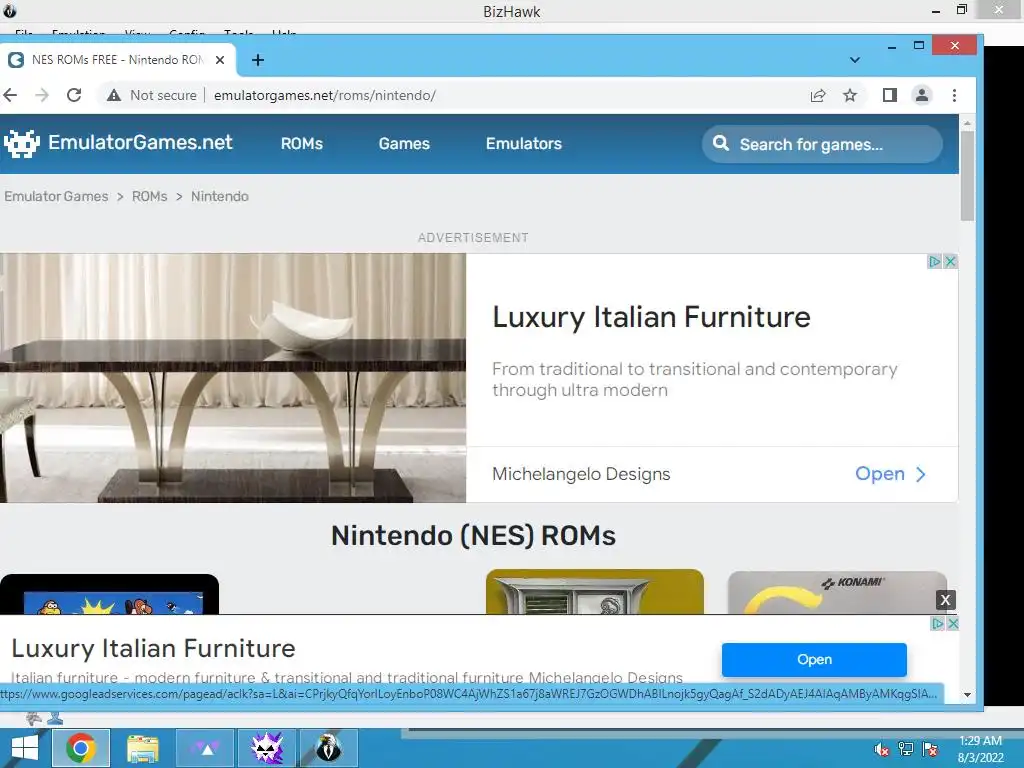The width and height of the screenshot is (1024, 768).
Task: Click the blue Open button in bottom banner
Action: (x=814, y=660)
